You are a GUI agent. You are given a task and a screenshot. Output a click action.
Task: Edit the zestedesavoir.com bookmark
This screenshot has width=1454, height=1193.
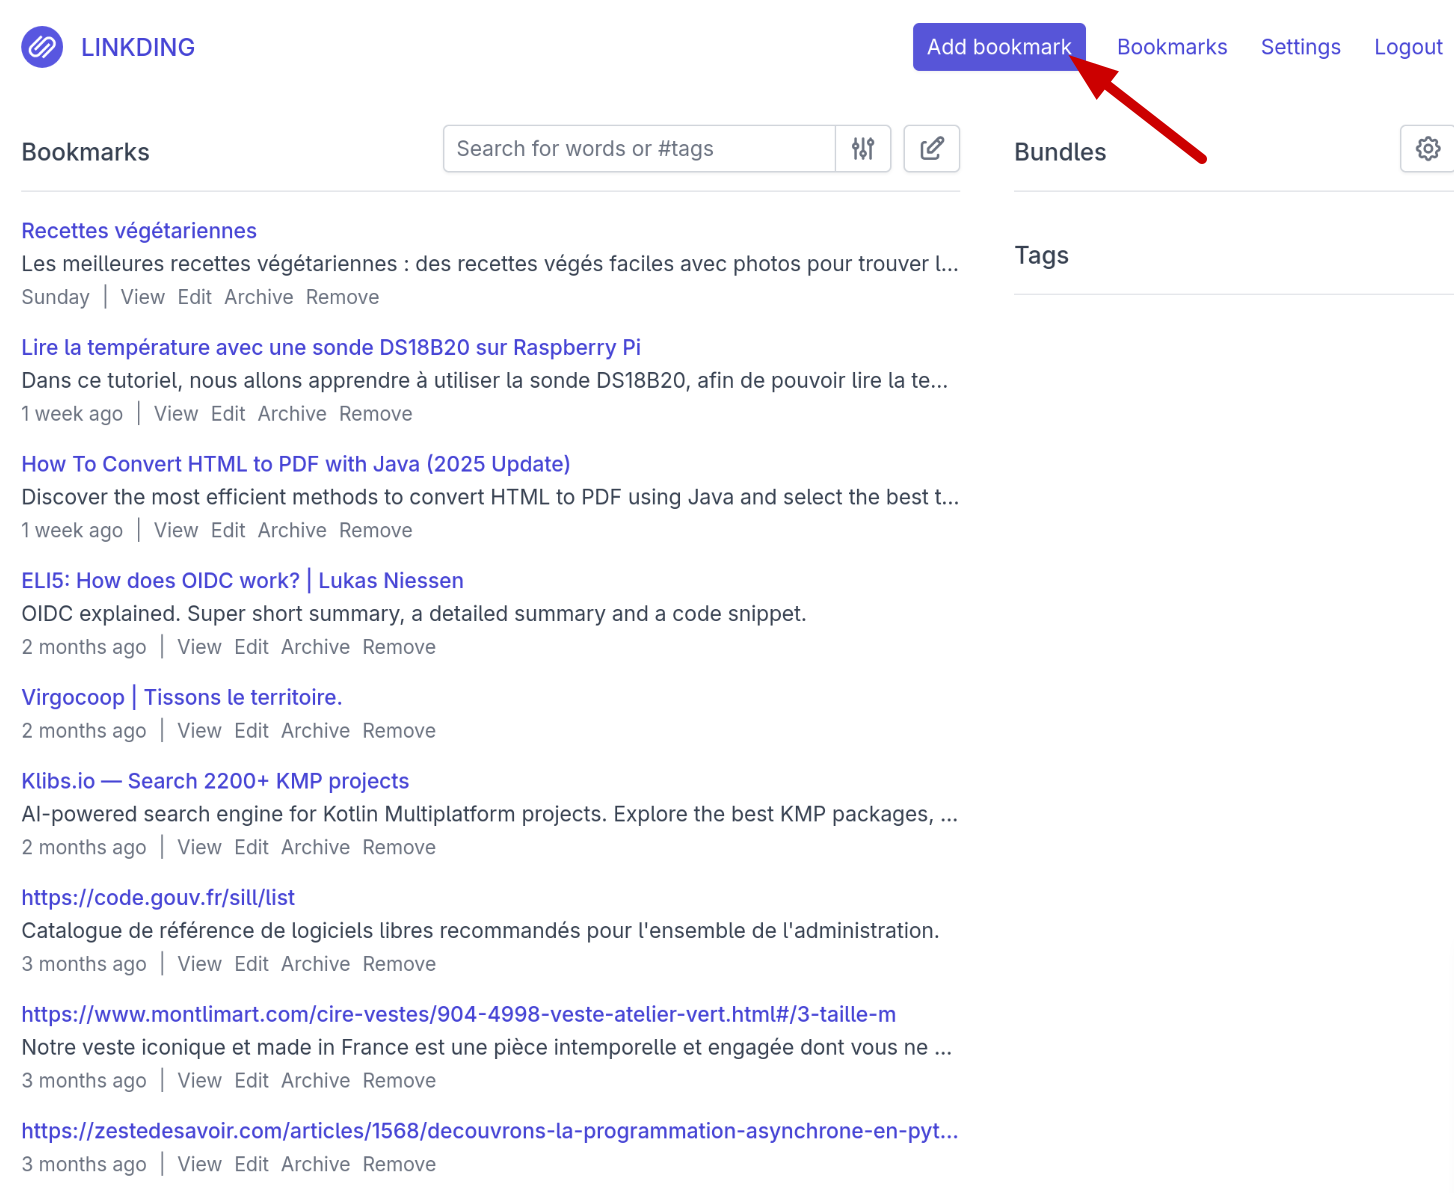click(x=252, y=1164)
